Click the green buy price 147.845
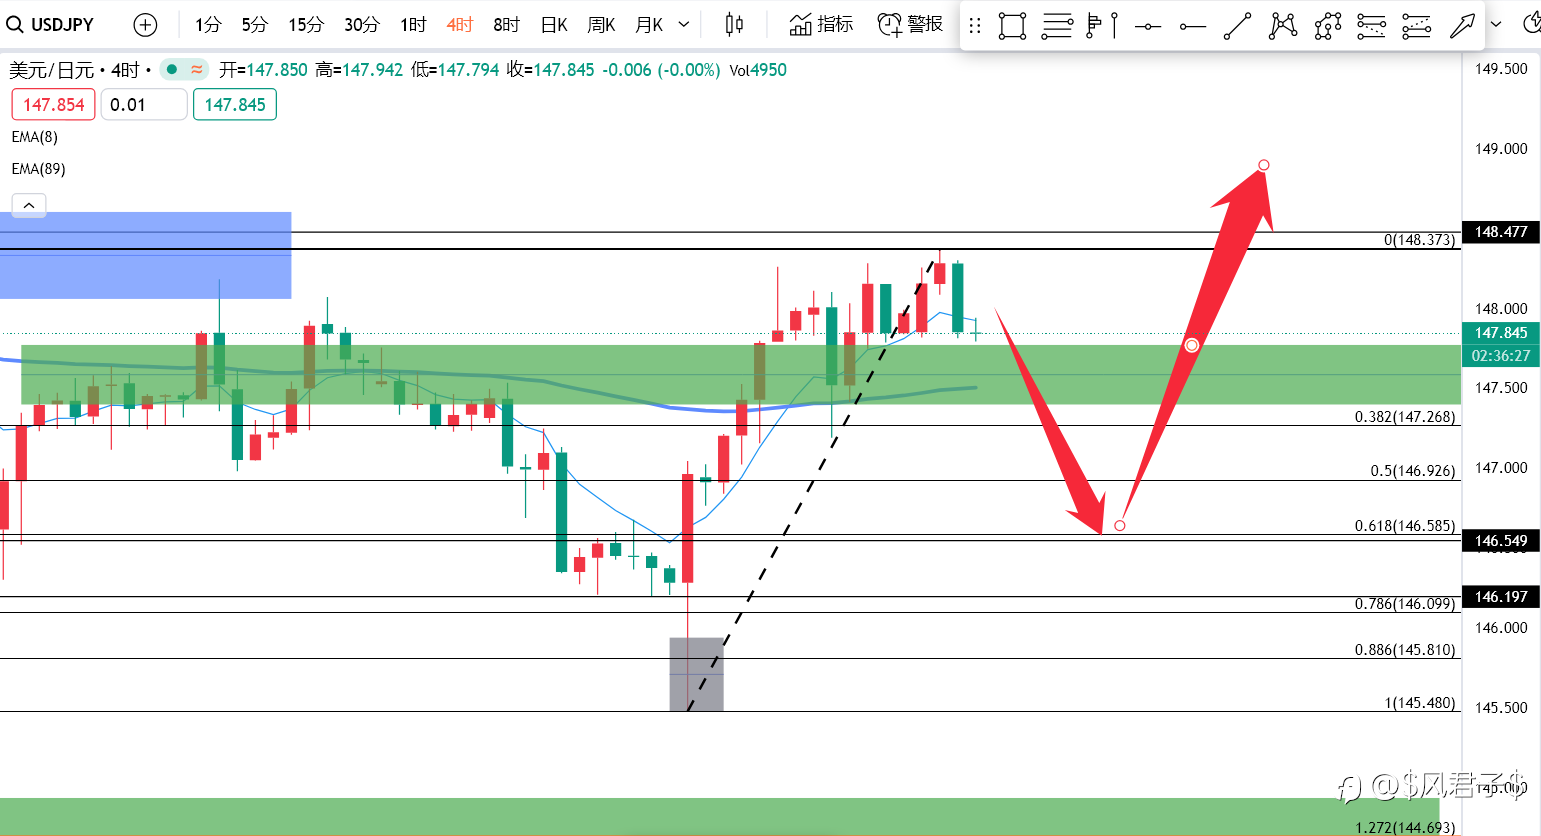 pos(235,105)
